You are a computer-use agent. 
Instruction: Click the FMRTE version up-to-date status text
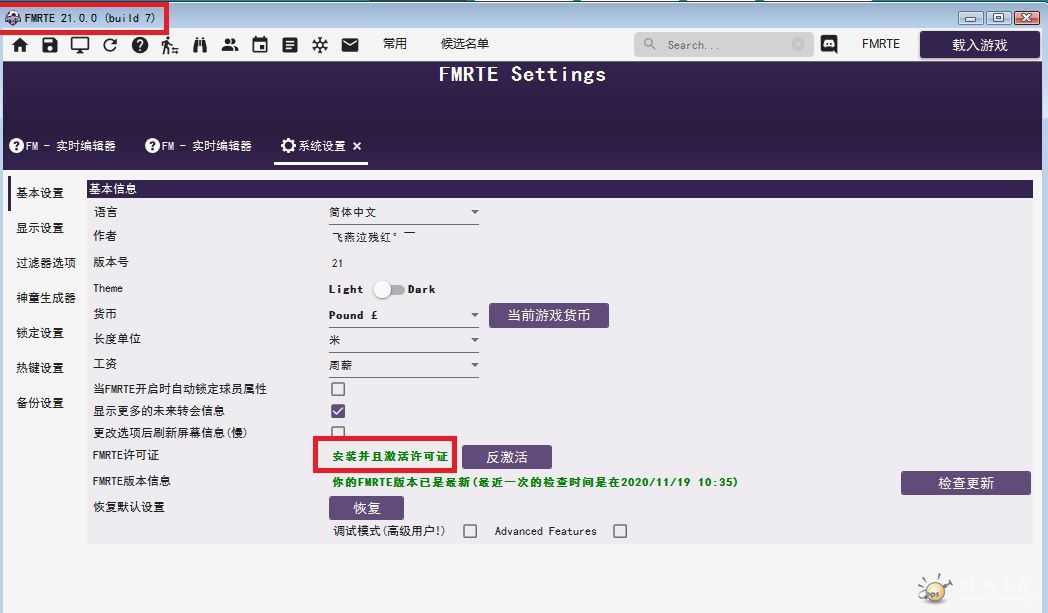pyautogui.click(x=535, y=482)
